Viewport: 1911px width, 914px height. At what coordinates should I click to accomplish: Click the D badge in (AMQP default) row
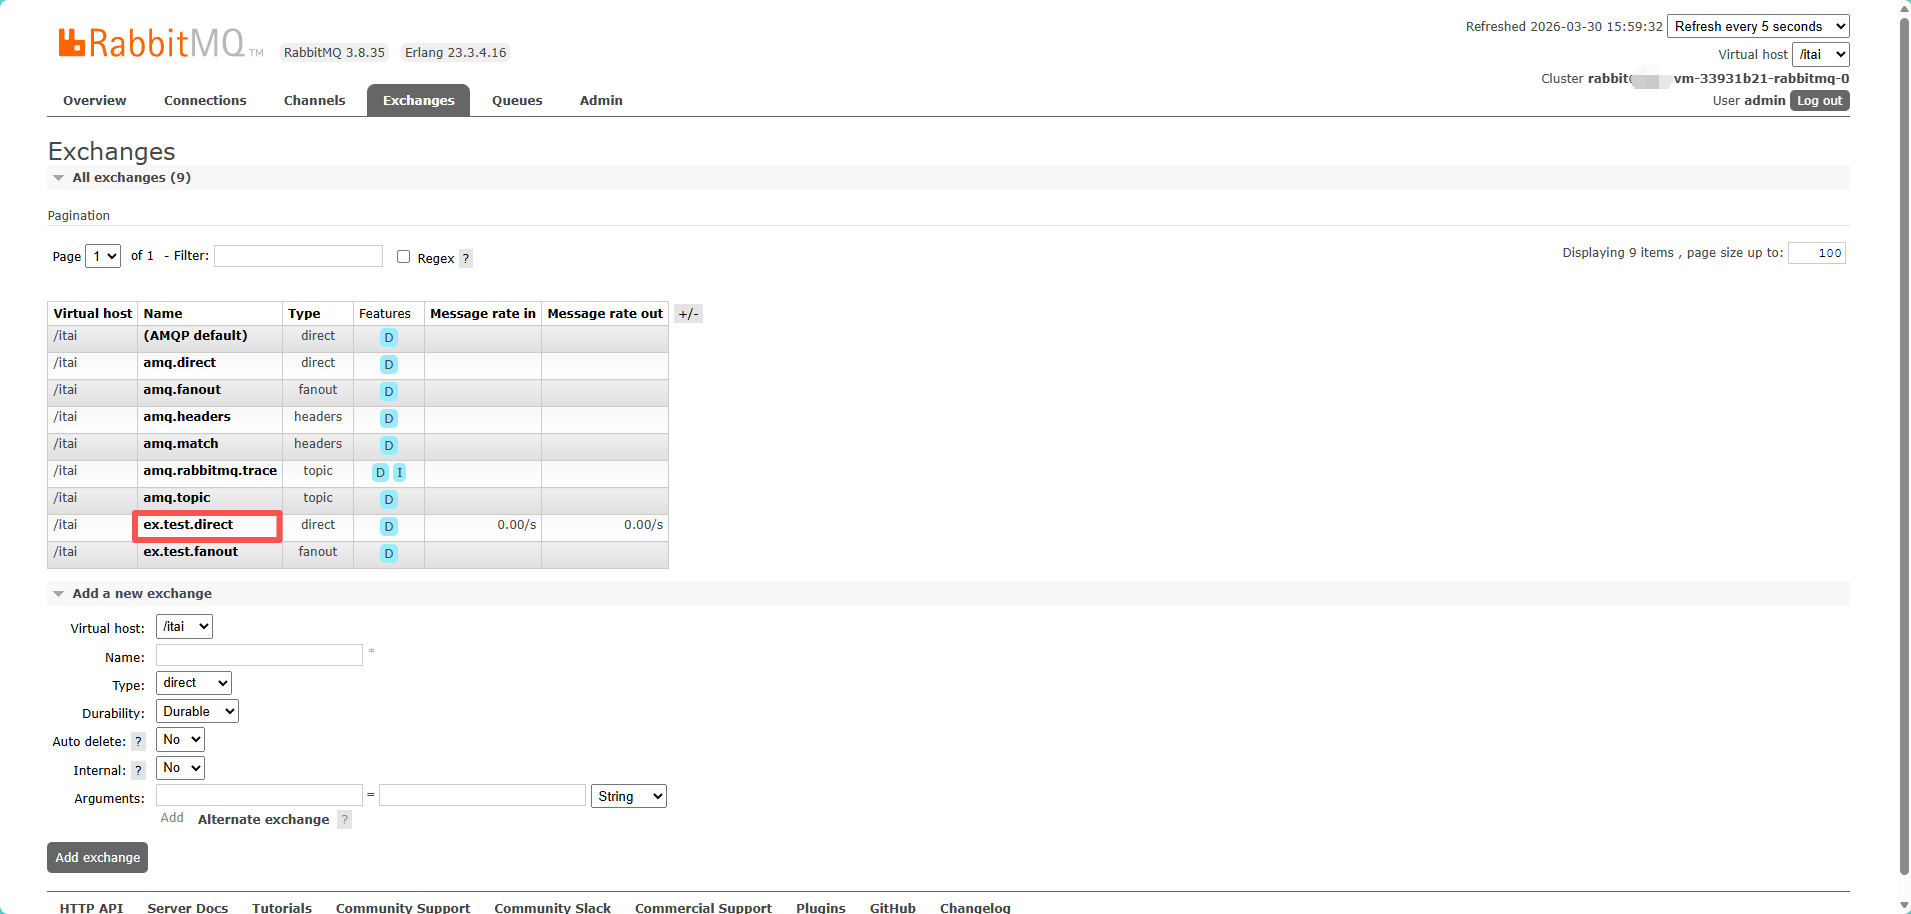click(x=389, y=337)
